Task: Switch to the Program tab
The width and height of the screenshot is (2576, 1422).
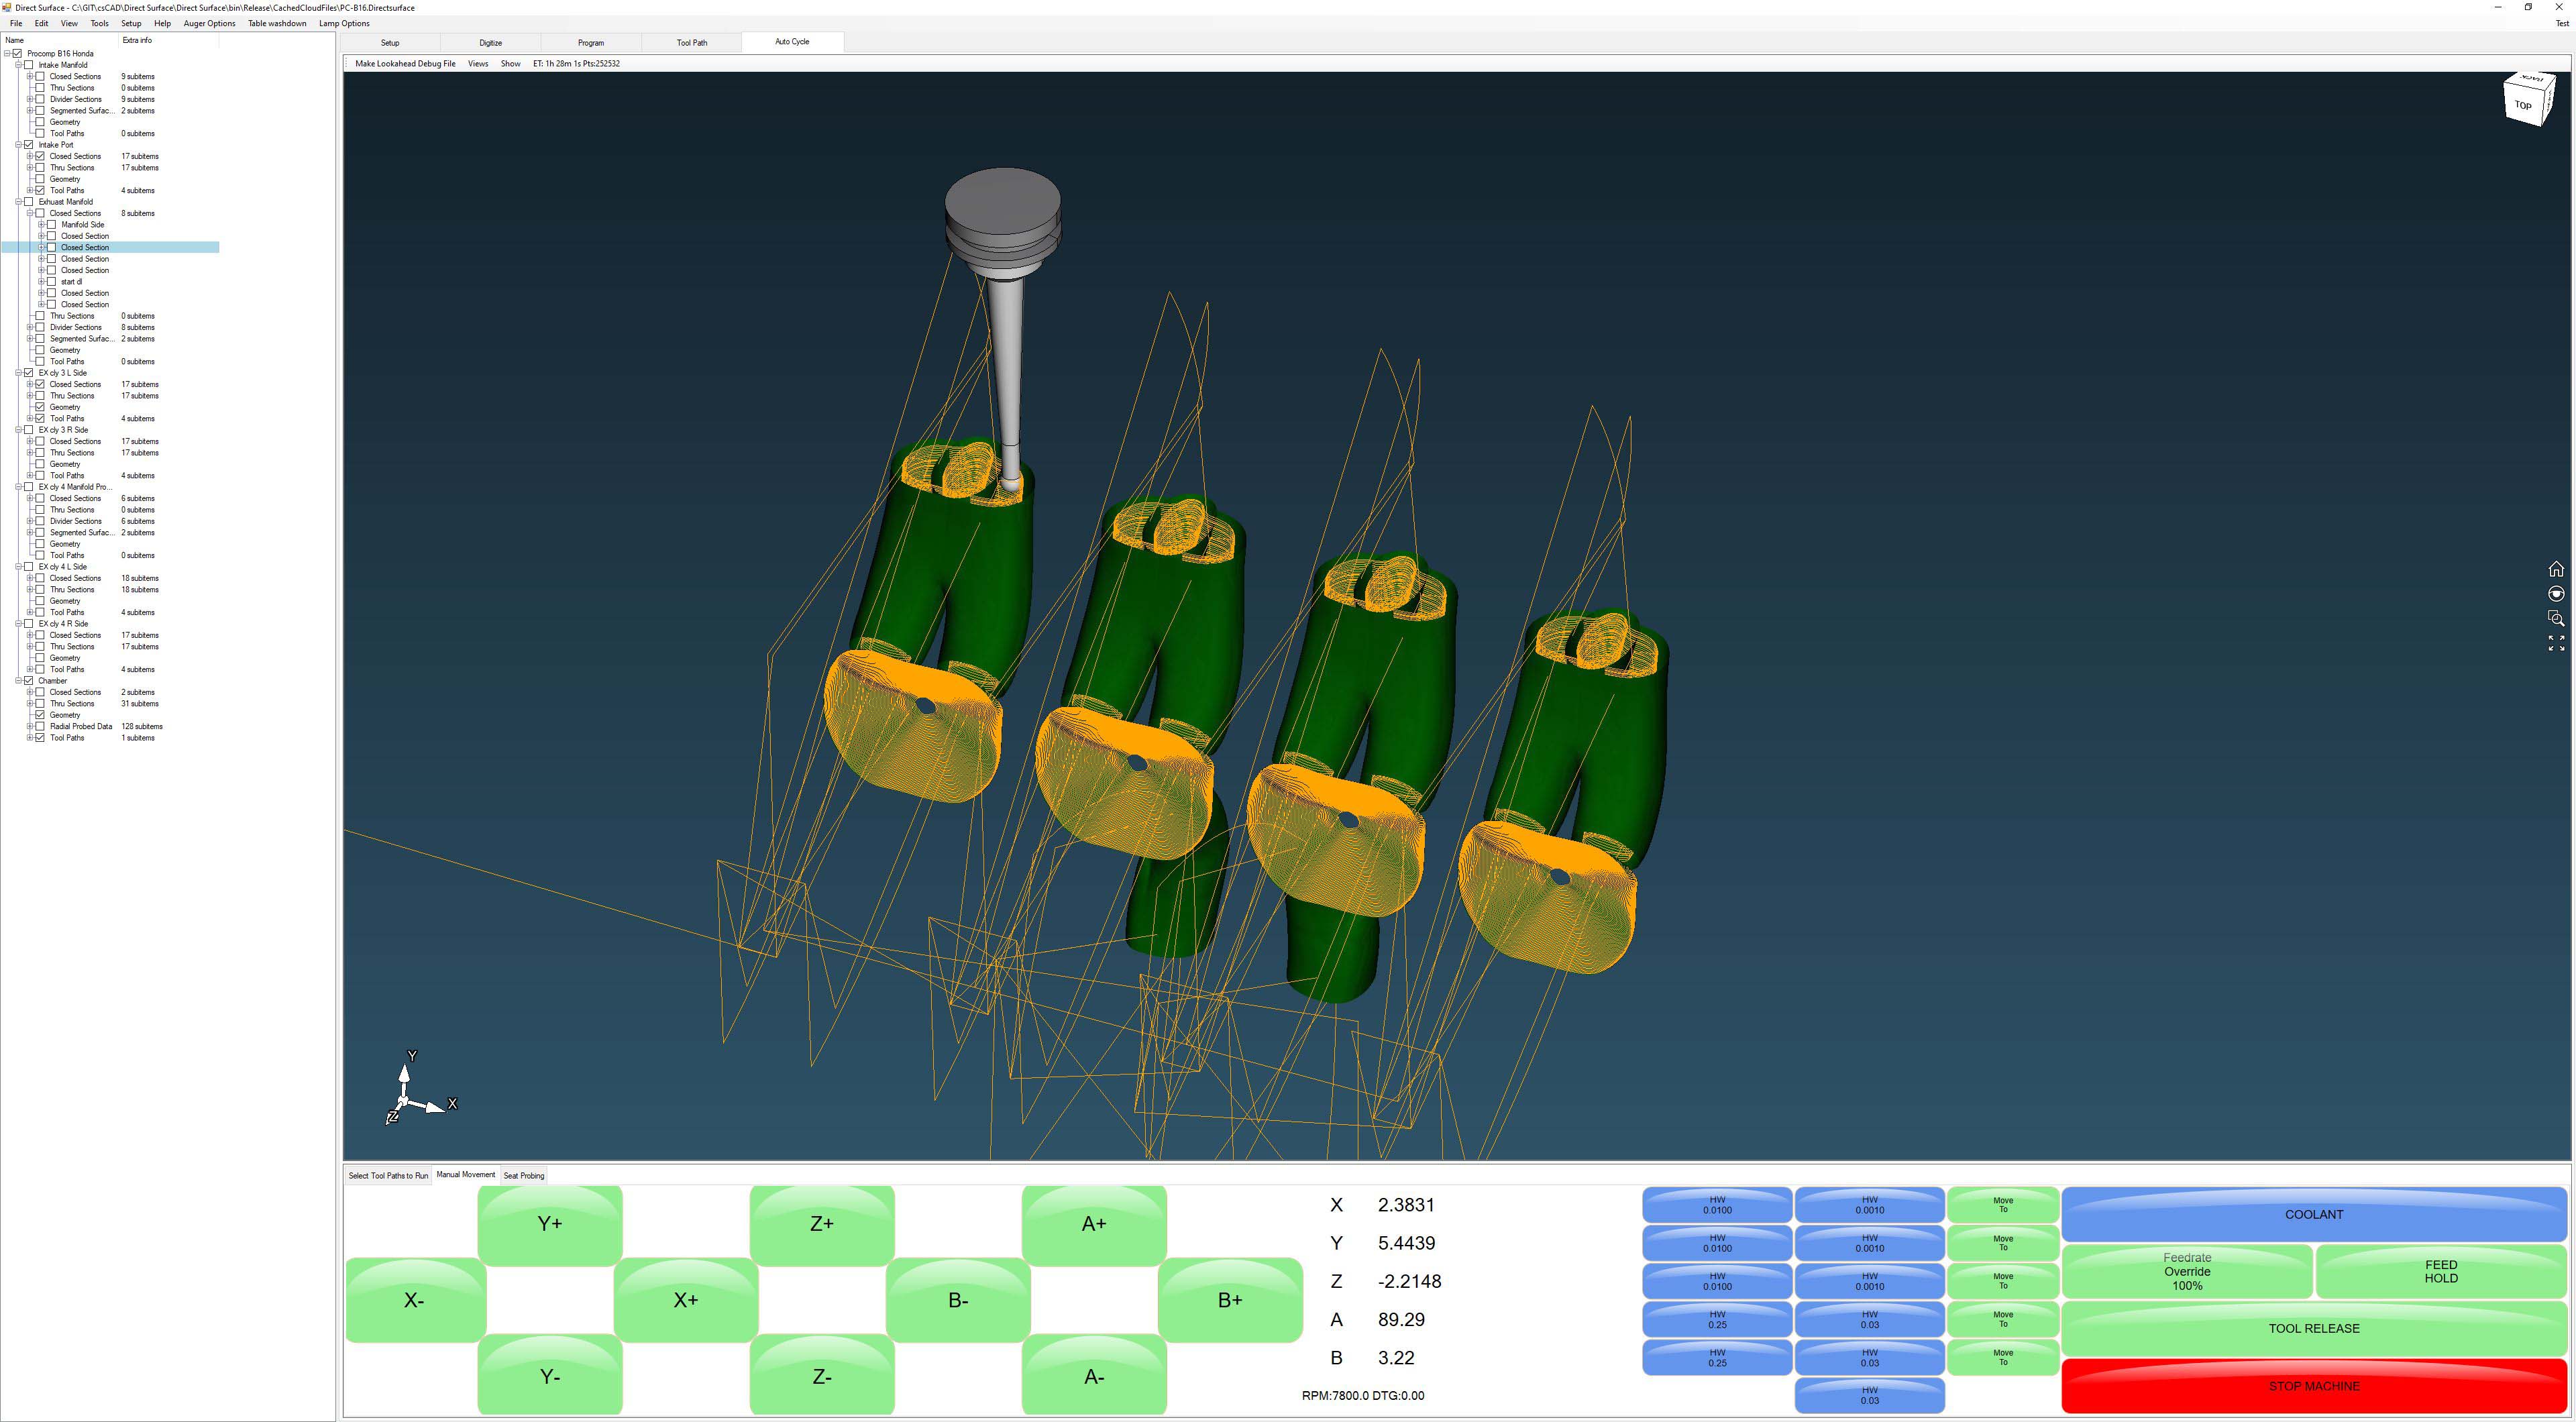Action: click(591, 43)
